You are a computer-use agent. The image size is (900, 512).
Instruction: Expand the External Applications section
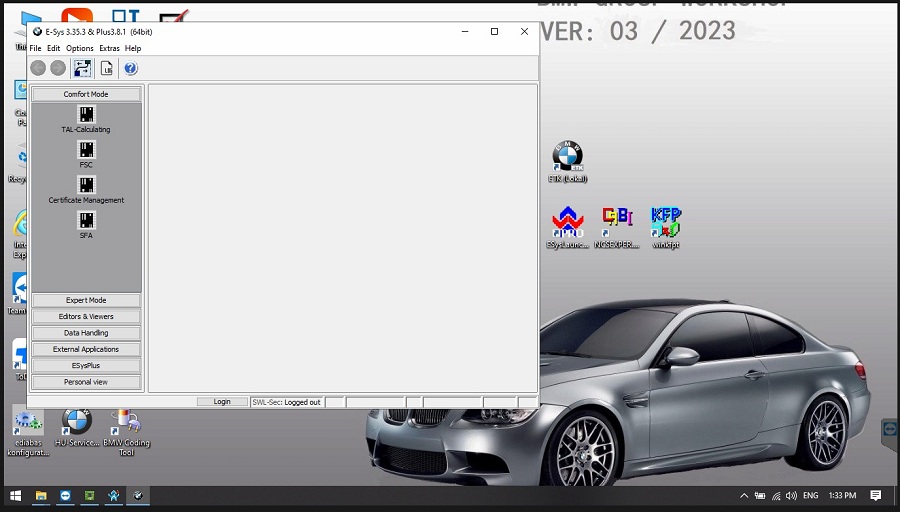pyautogui.click(x=86, y=349)
